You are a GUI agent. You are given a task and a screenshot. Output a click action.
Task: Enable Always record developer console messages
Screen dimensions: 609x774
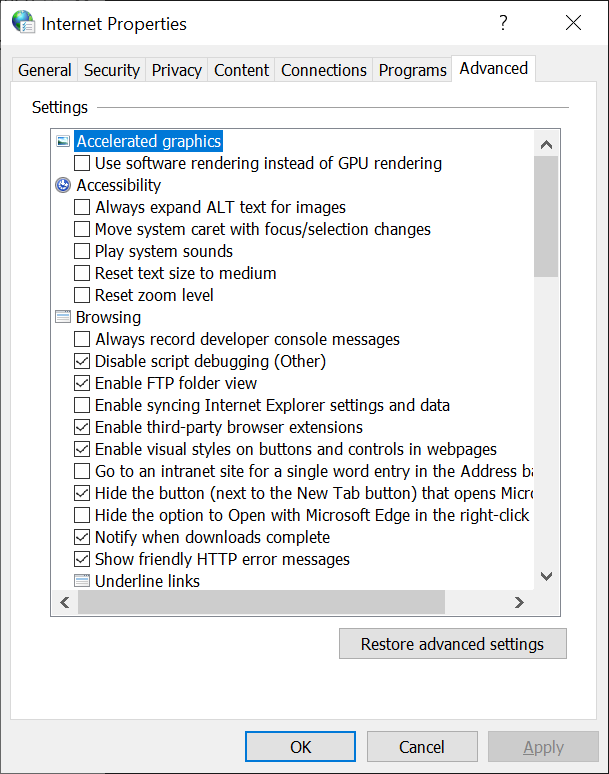point(82,339)
